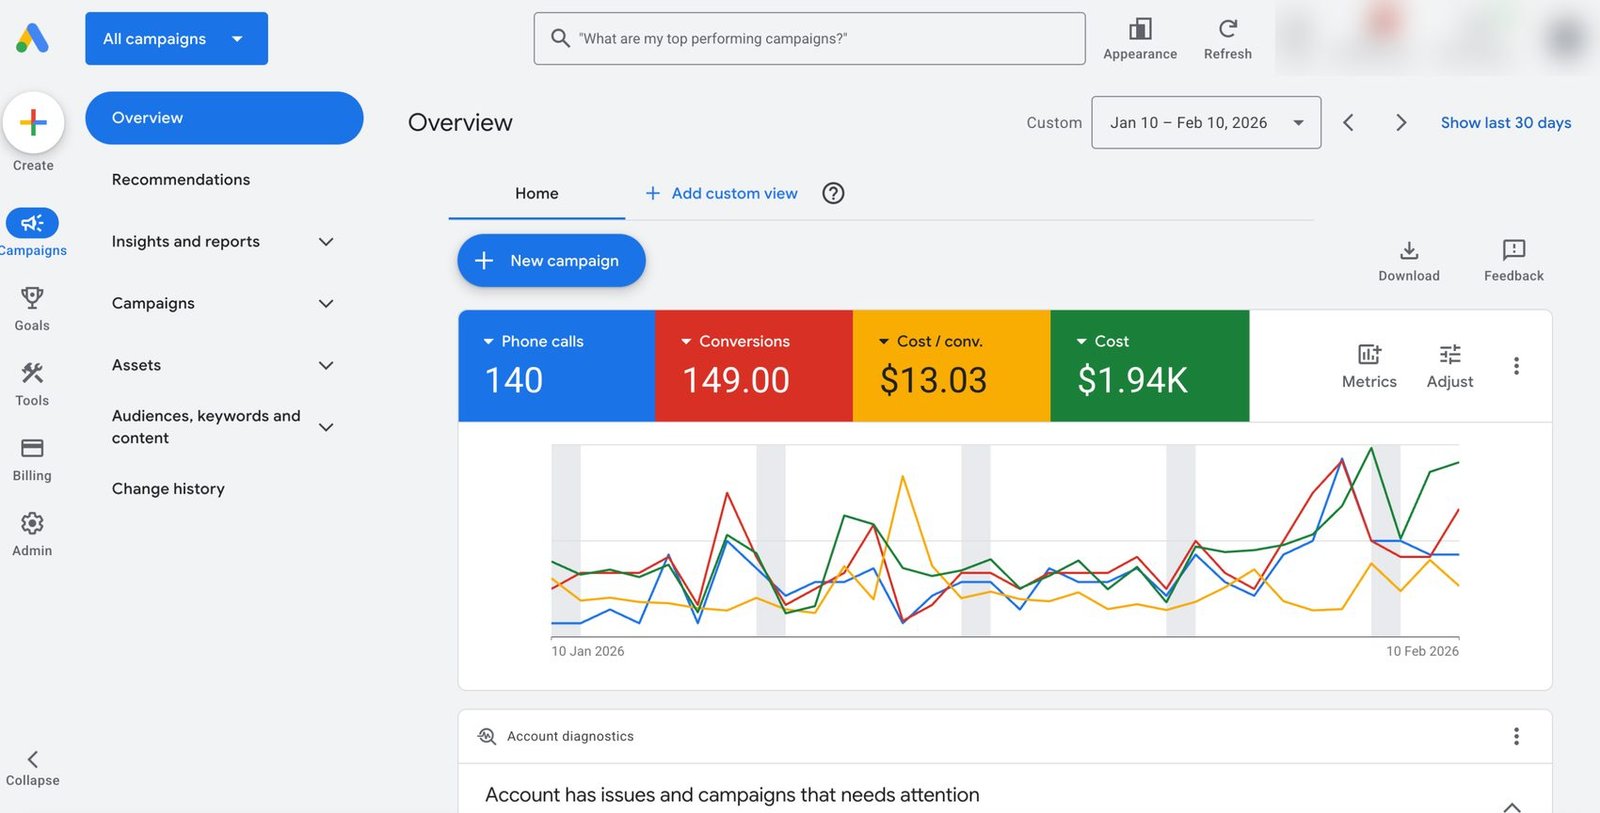Open the Billing card icon
This screenshot has width=1600, height=813.
32,448
